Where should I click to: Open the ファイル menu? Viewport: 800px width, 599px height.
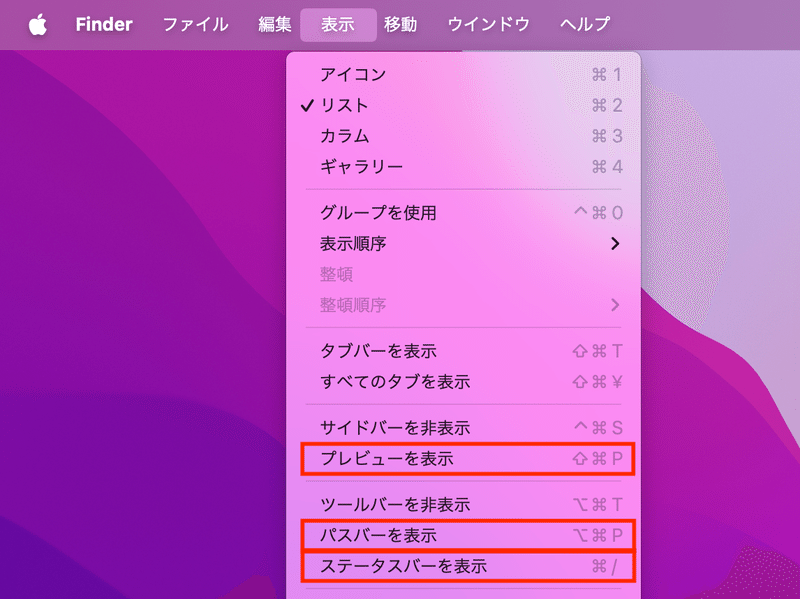coord(195,24)
